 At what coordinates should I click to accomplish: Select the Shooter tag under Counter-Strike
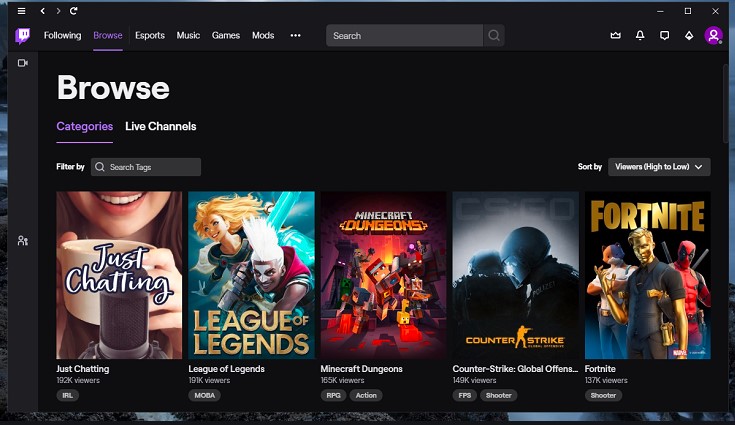[499, 395]
